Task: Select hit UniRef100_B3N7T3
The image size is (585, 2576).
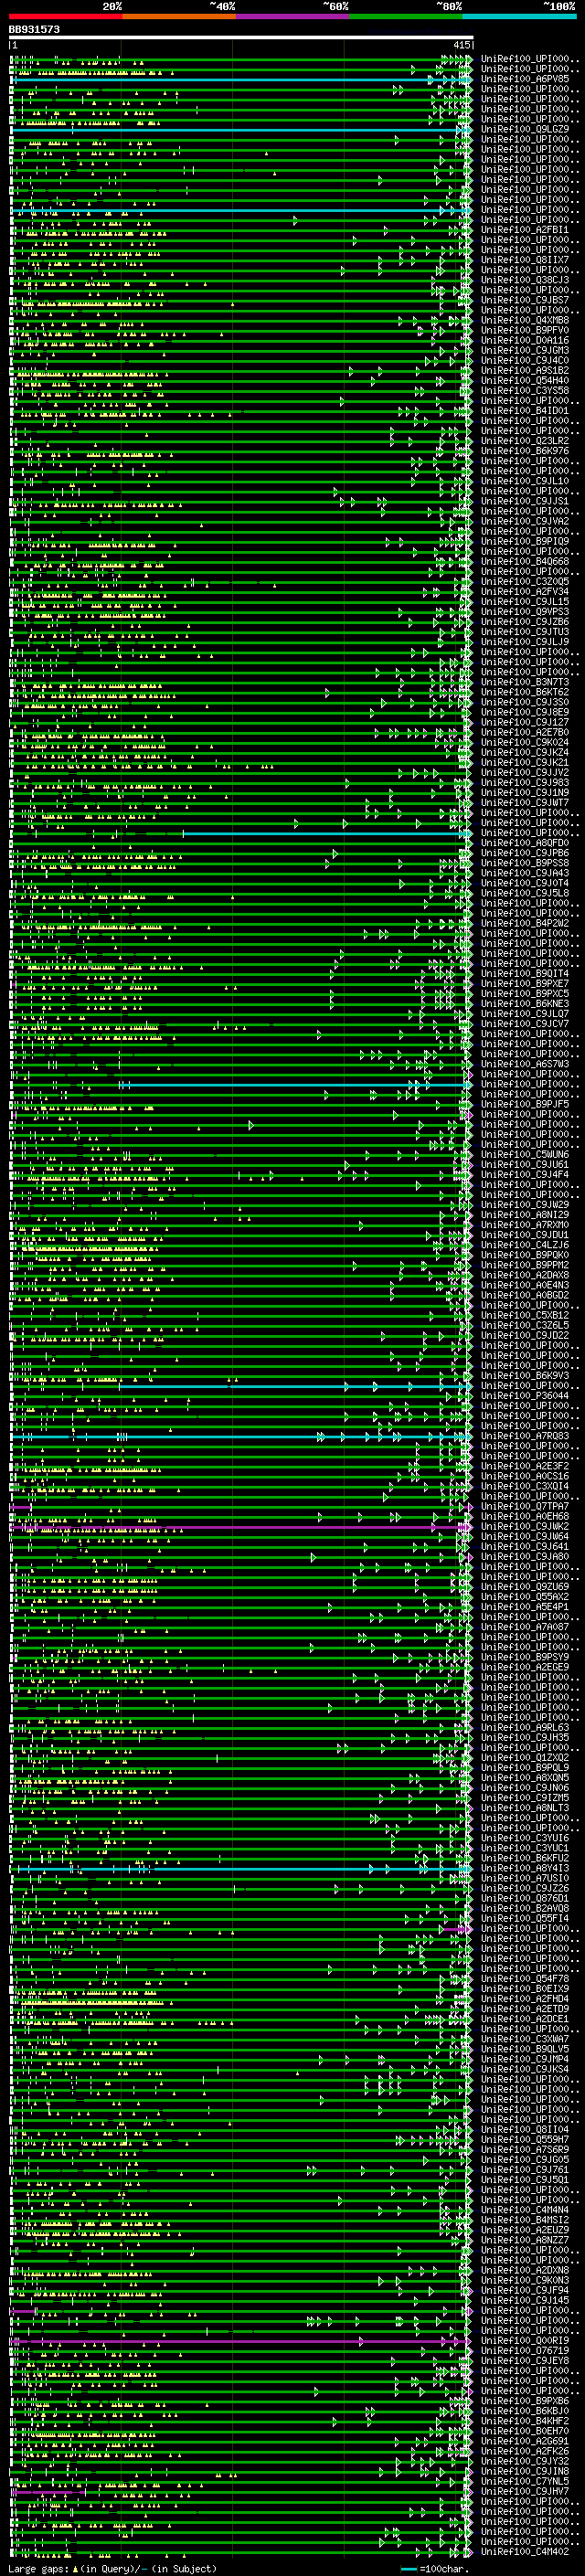Action: click(x=525, y=682)
